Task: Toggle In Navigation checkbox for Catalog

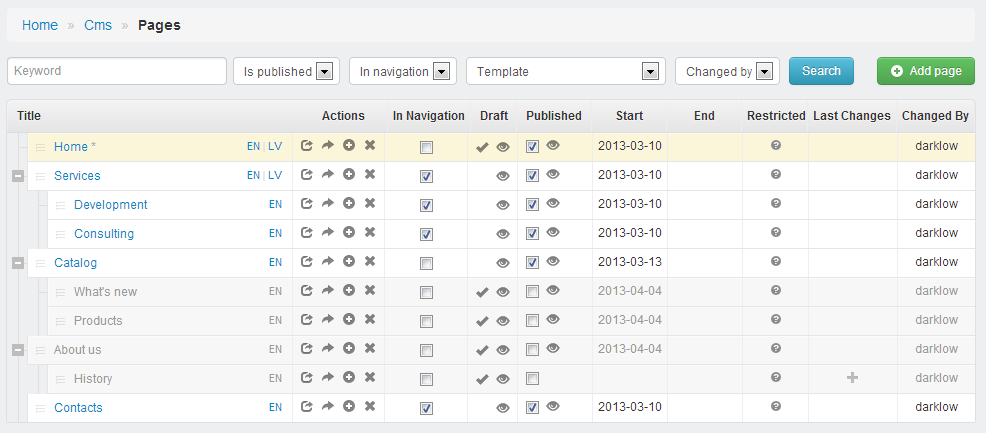Action: [x=426, y=263]
